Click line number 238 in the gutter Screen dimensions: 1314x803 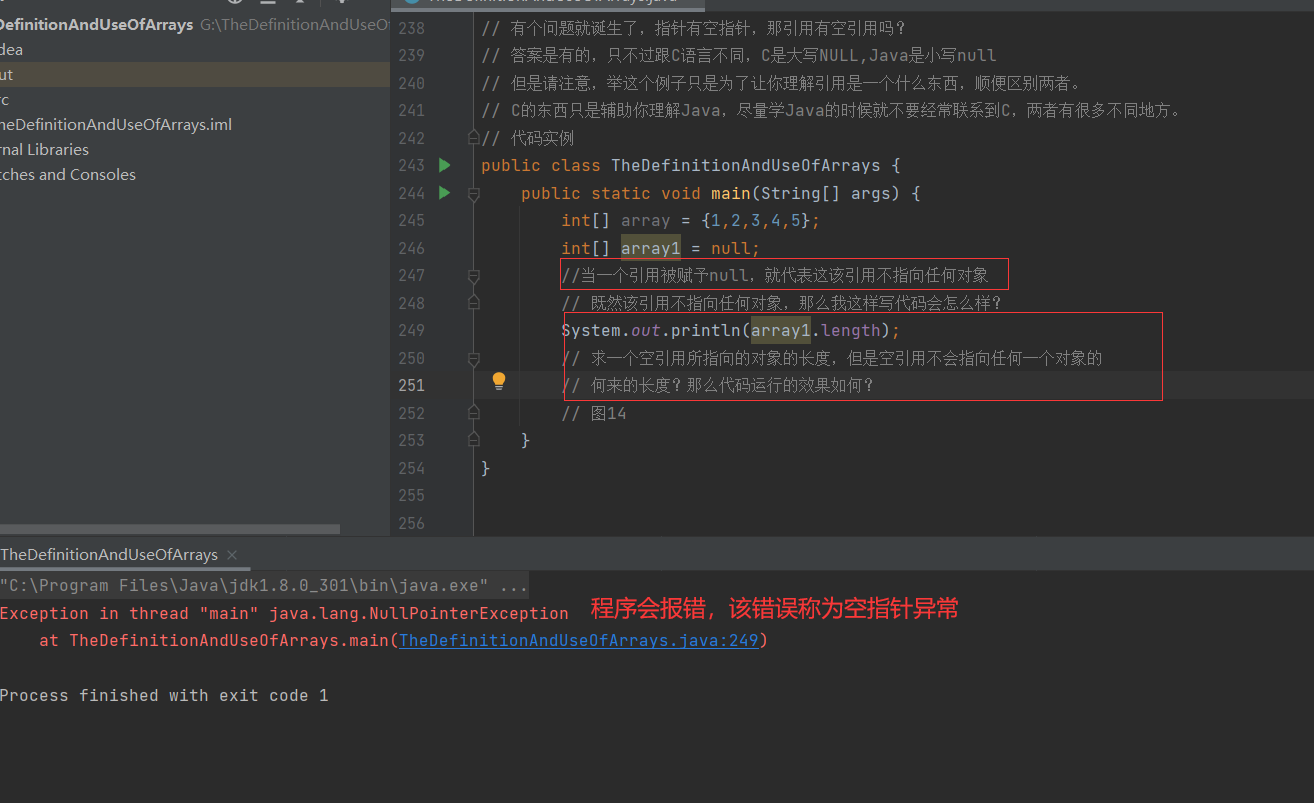(411, 28)
